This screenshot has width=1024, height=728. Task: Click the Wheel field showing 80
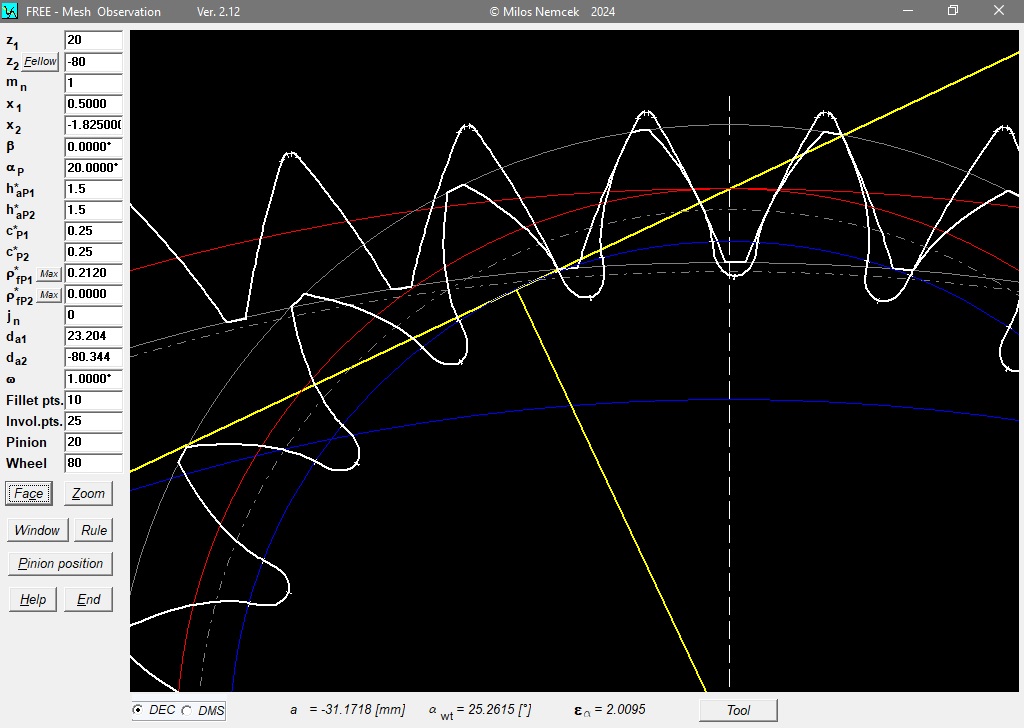[93, 463]
